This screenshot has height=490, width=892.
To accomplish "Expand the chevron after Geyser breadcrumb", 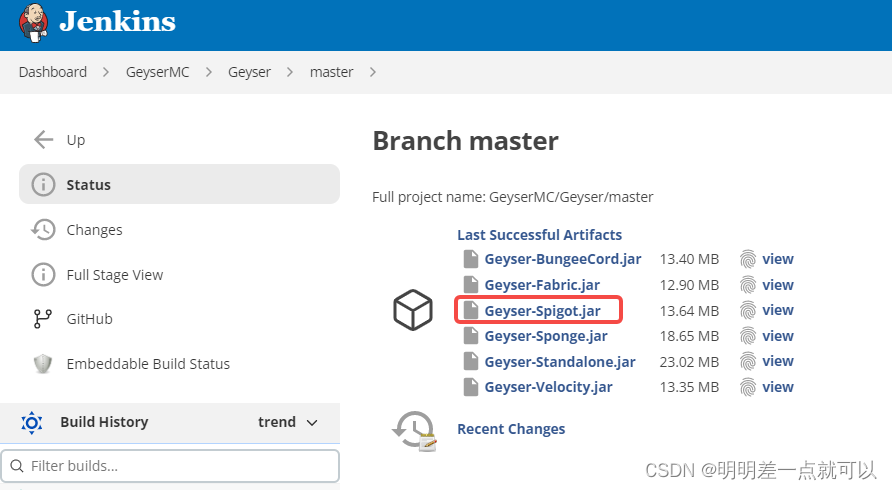I will [290, 72].
